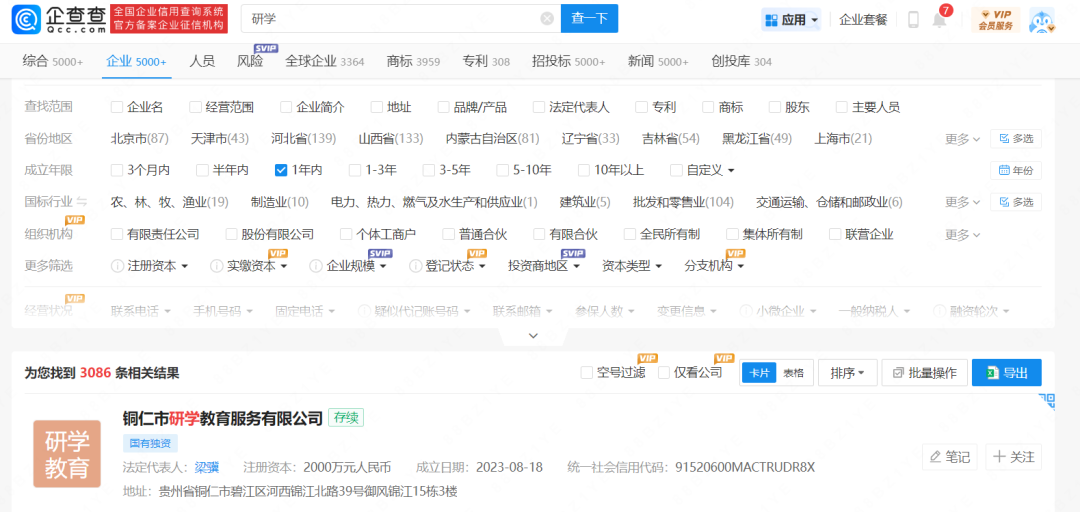Tick the 空号过滤 checkbox

pos(587,373)
